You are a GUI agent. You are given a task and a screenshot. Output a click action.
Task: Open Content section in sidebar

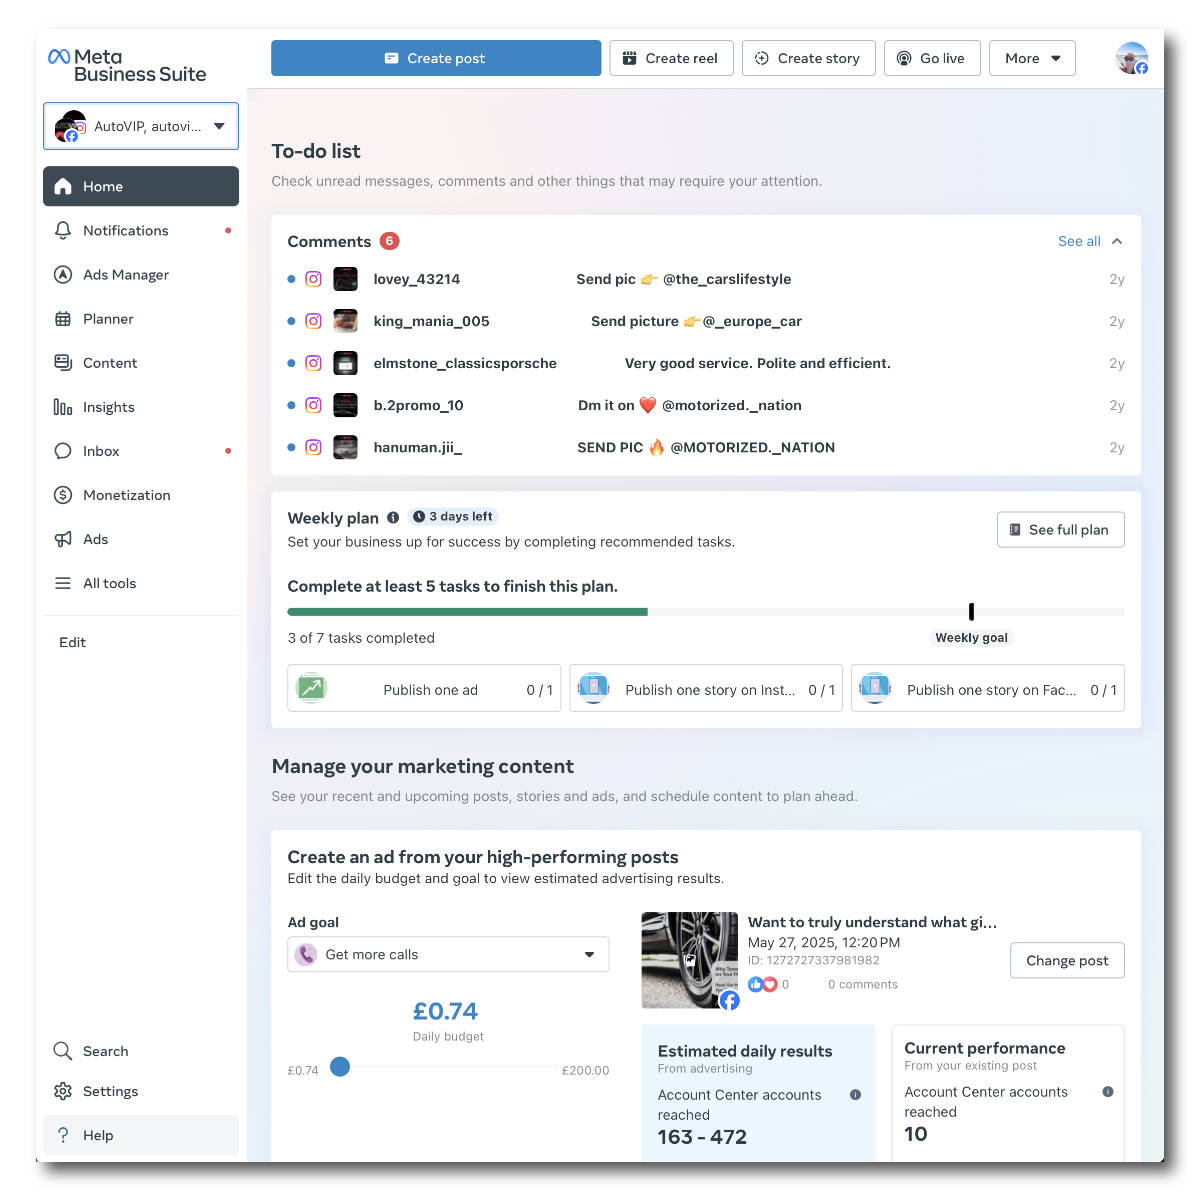[141, 362]
